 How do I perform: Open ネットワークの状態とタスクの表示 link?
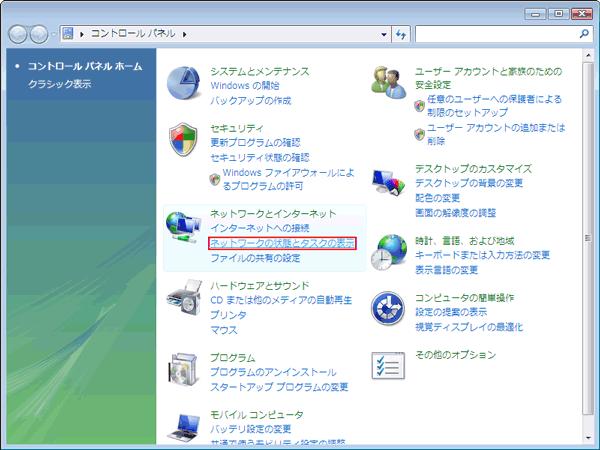click(282, 243)
